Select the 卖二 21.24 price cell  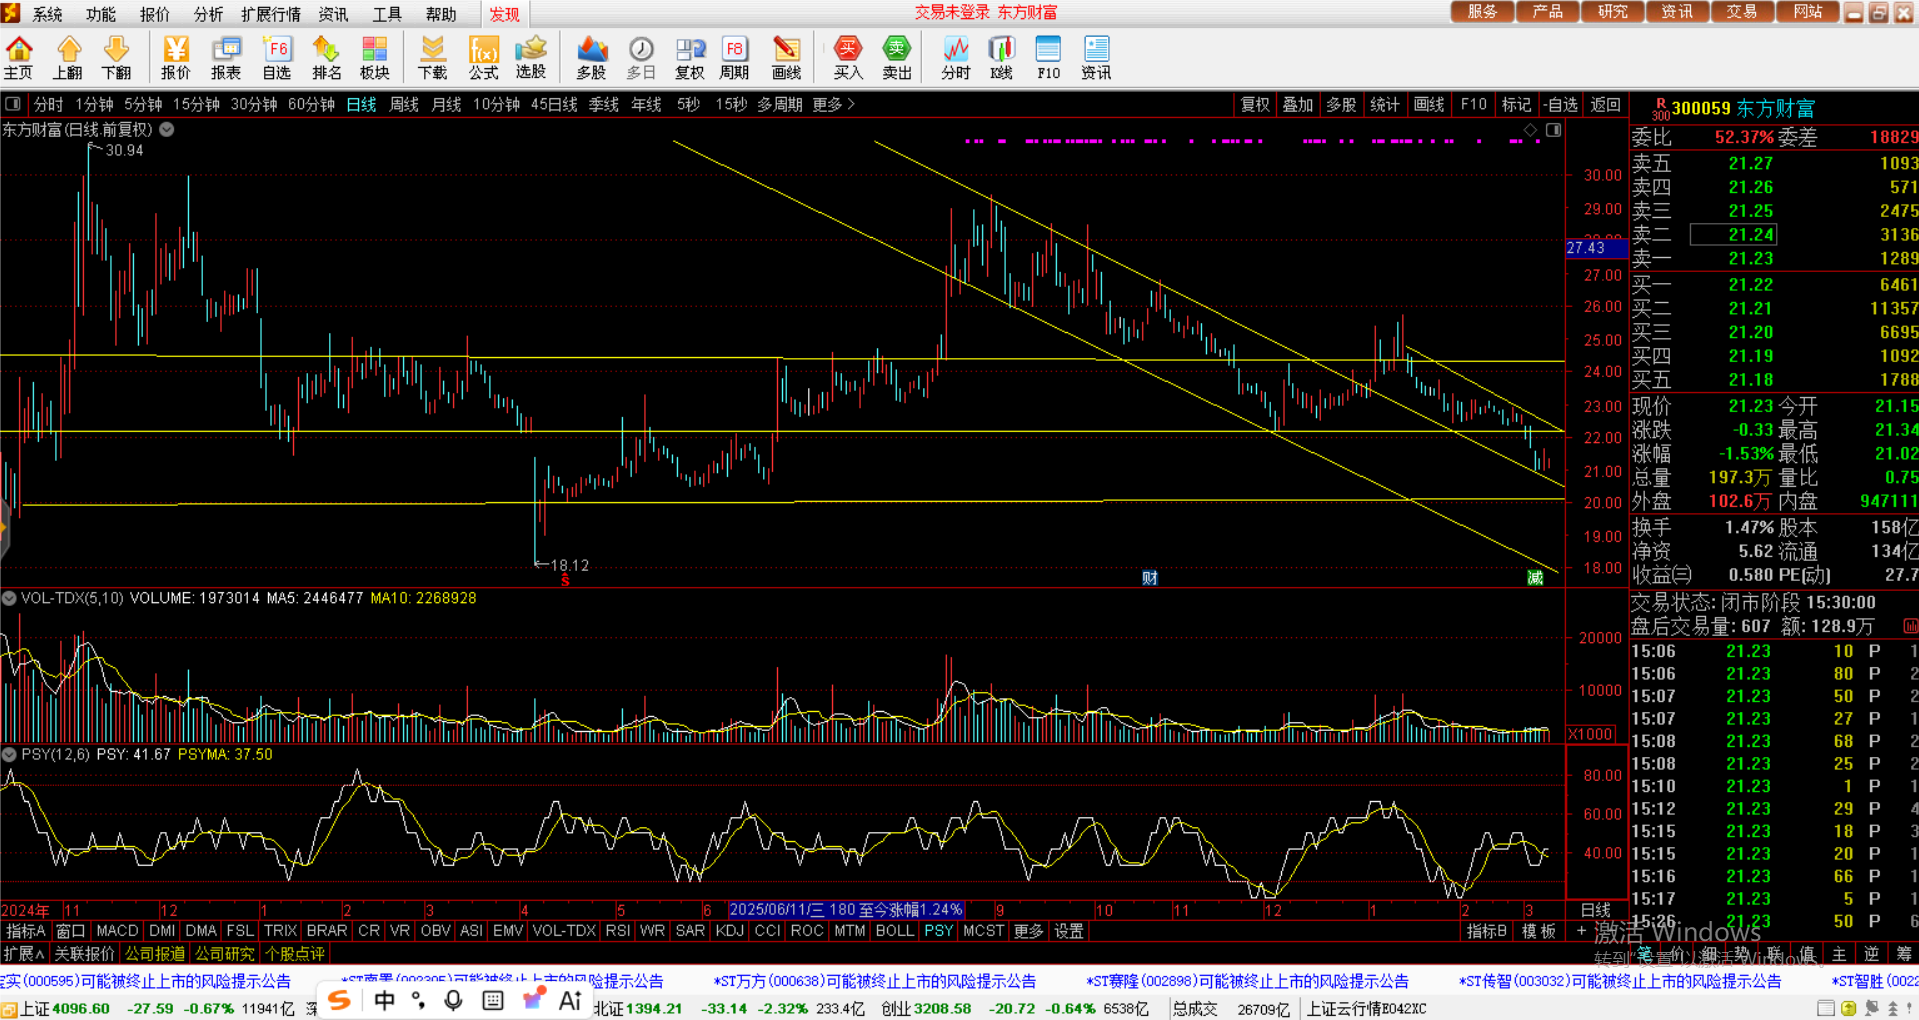coord(1733,235)
